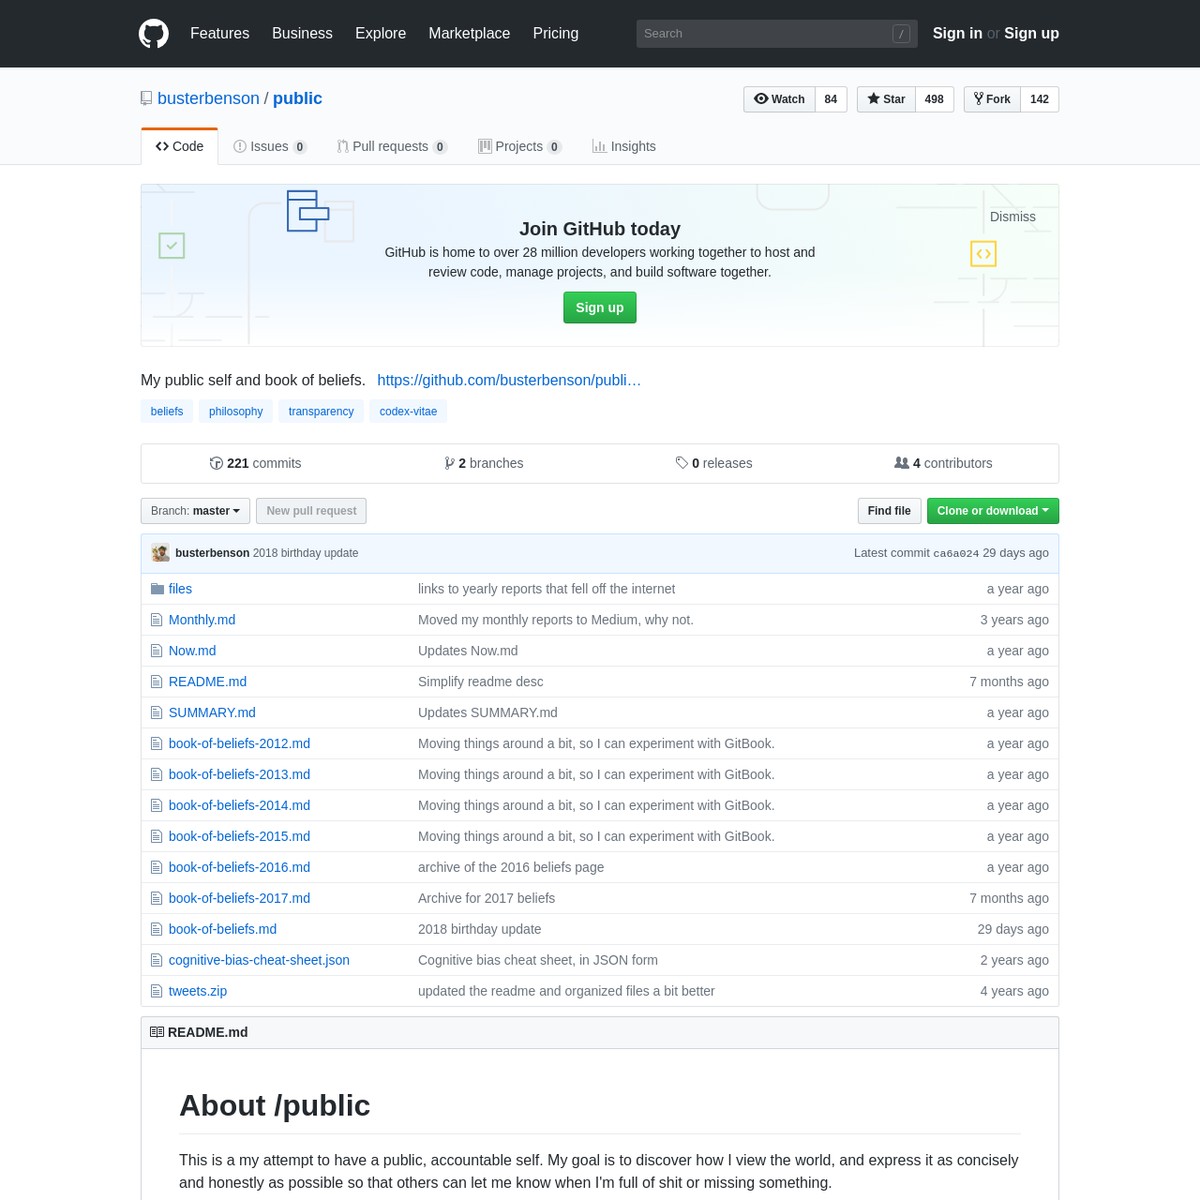Click the file icon next to Now.md
Image resolution: width=1200 pixels, height=1200 pixels.
point(156,651)
